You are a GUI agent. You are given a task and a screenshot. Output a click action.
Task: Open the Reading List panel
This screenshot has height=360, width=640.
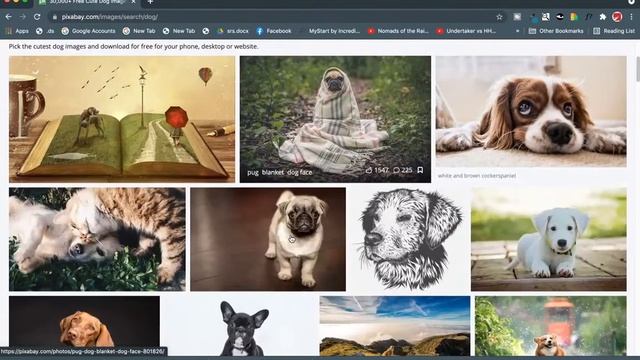[x=614, y=31]
